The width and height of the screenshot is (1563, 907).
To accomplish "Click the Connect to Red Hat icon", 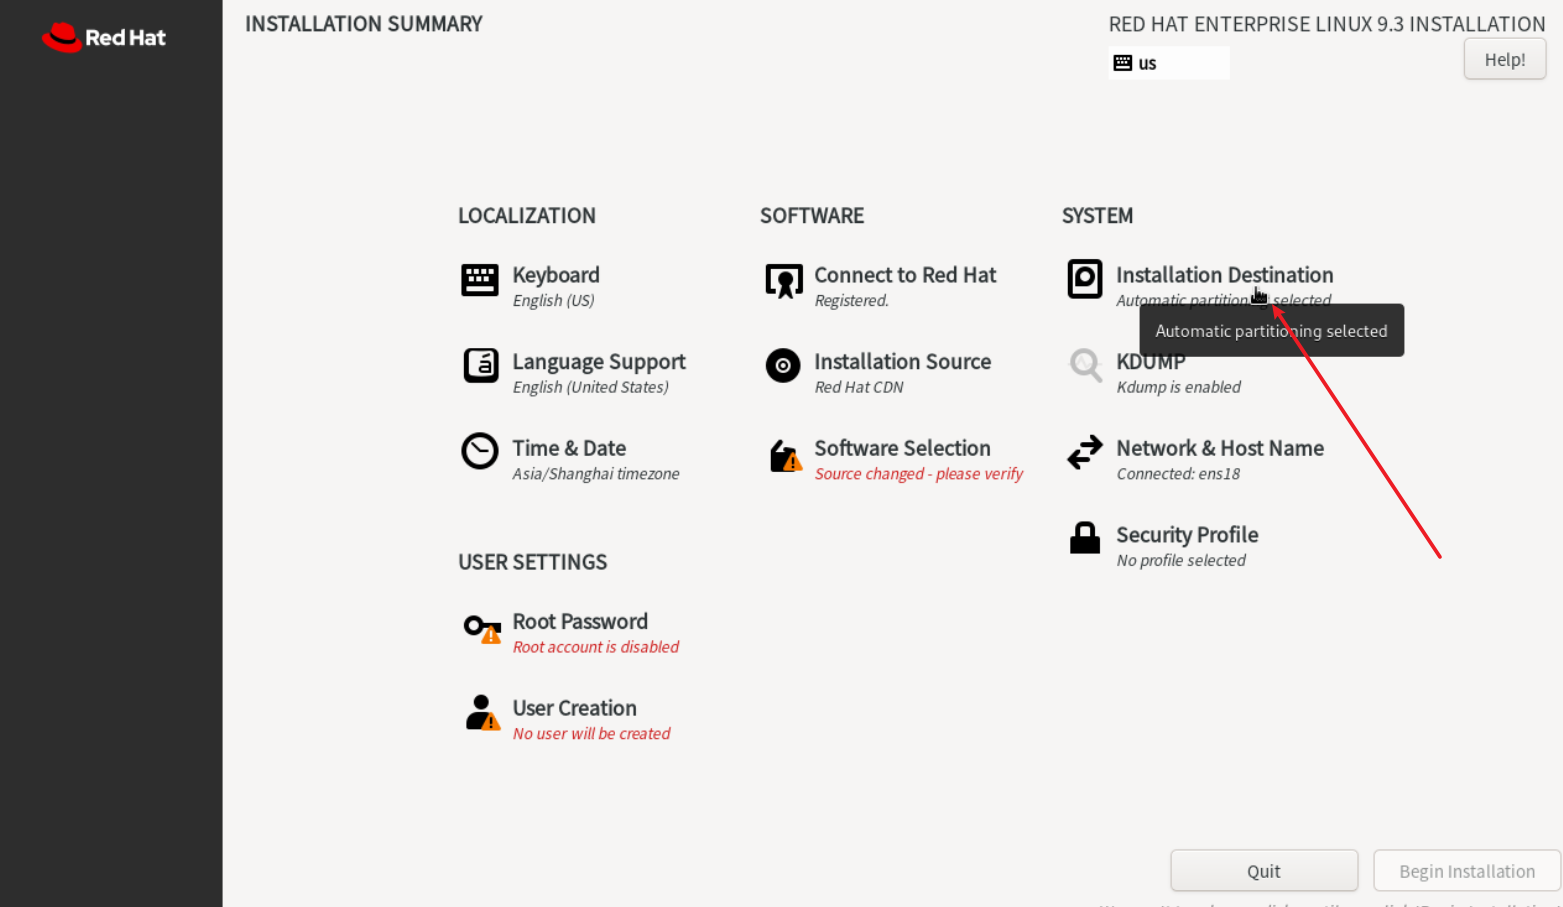I will click(783, 281).
